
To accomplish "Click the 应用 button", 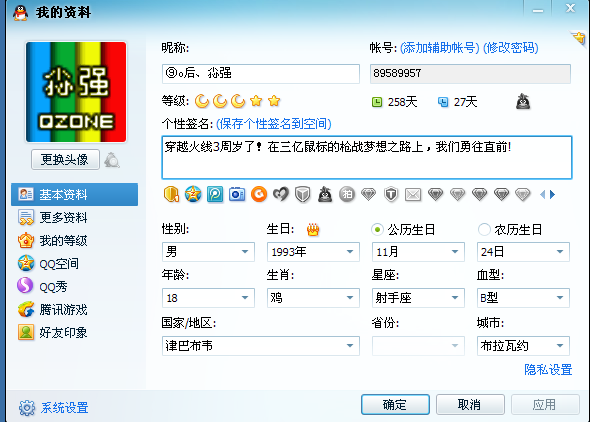I will 545,405.
